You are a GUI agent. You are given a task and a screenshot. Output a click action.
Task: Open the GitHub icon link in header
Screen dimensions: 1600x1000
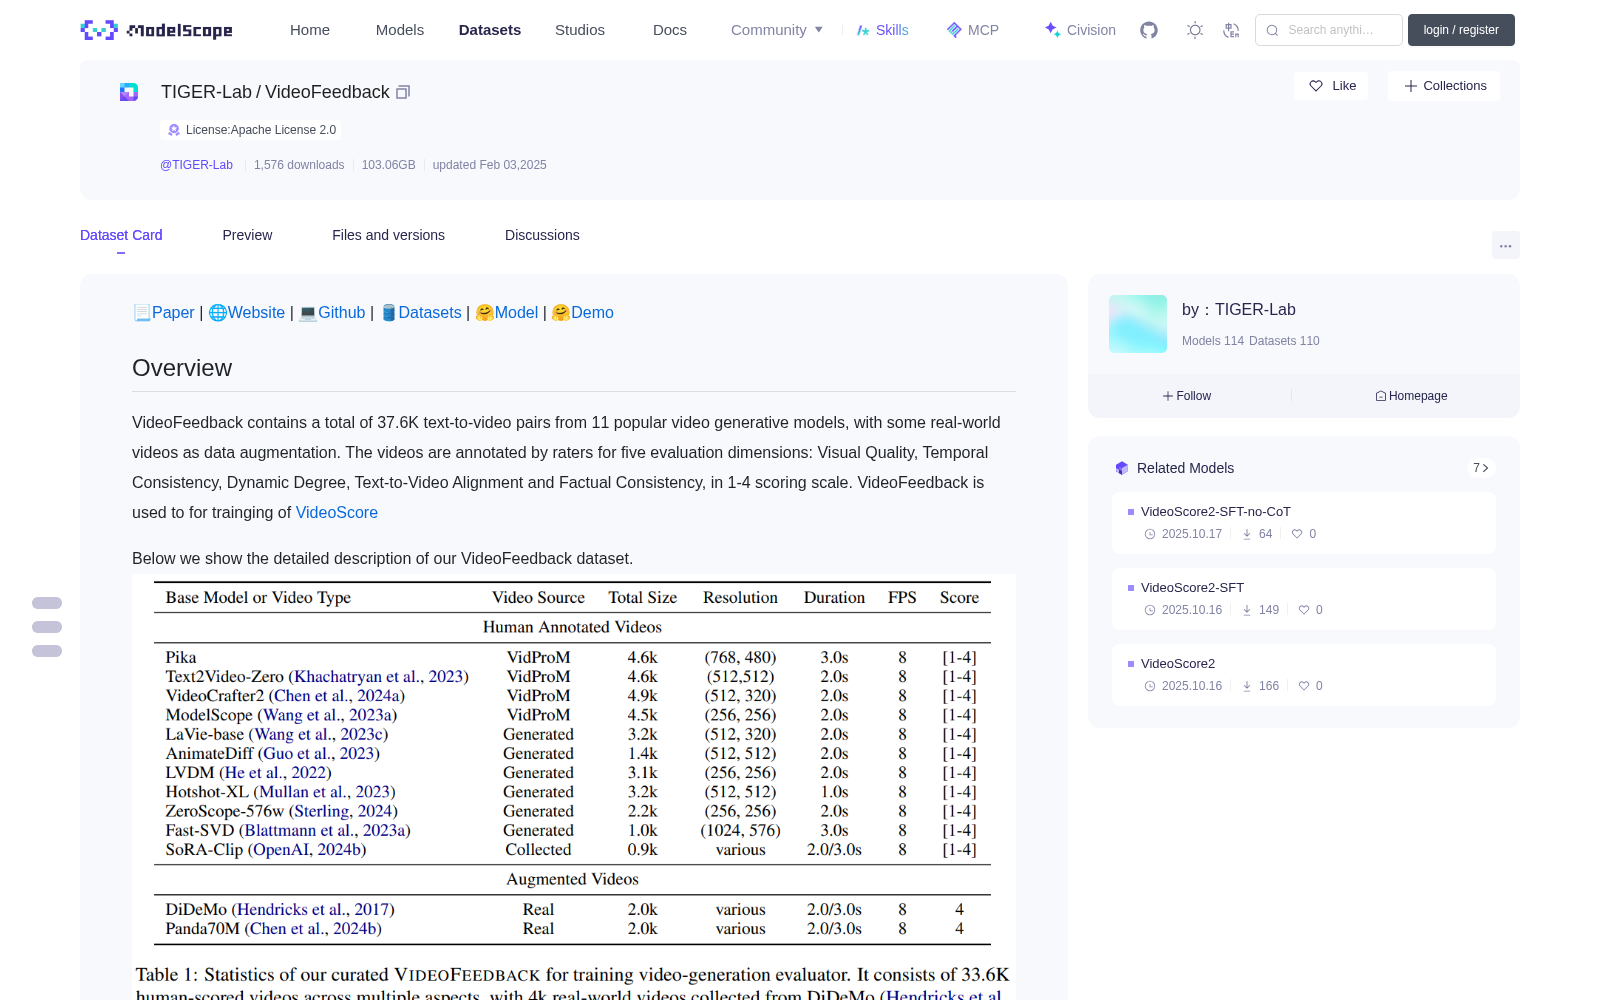tap(1149, 30)
